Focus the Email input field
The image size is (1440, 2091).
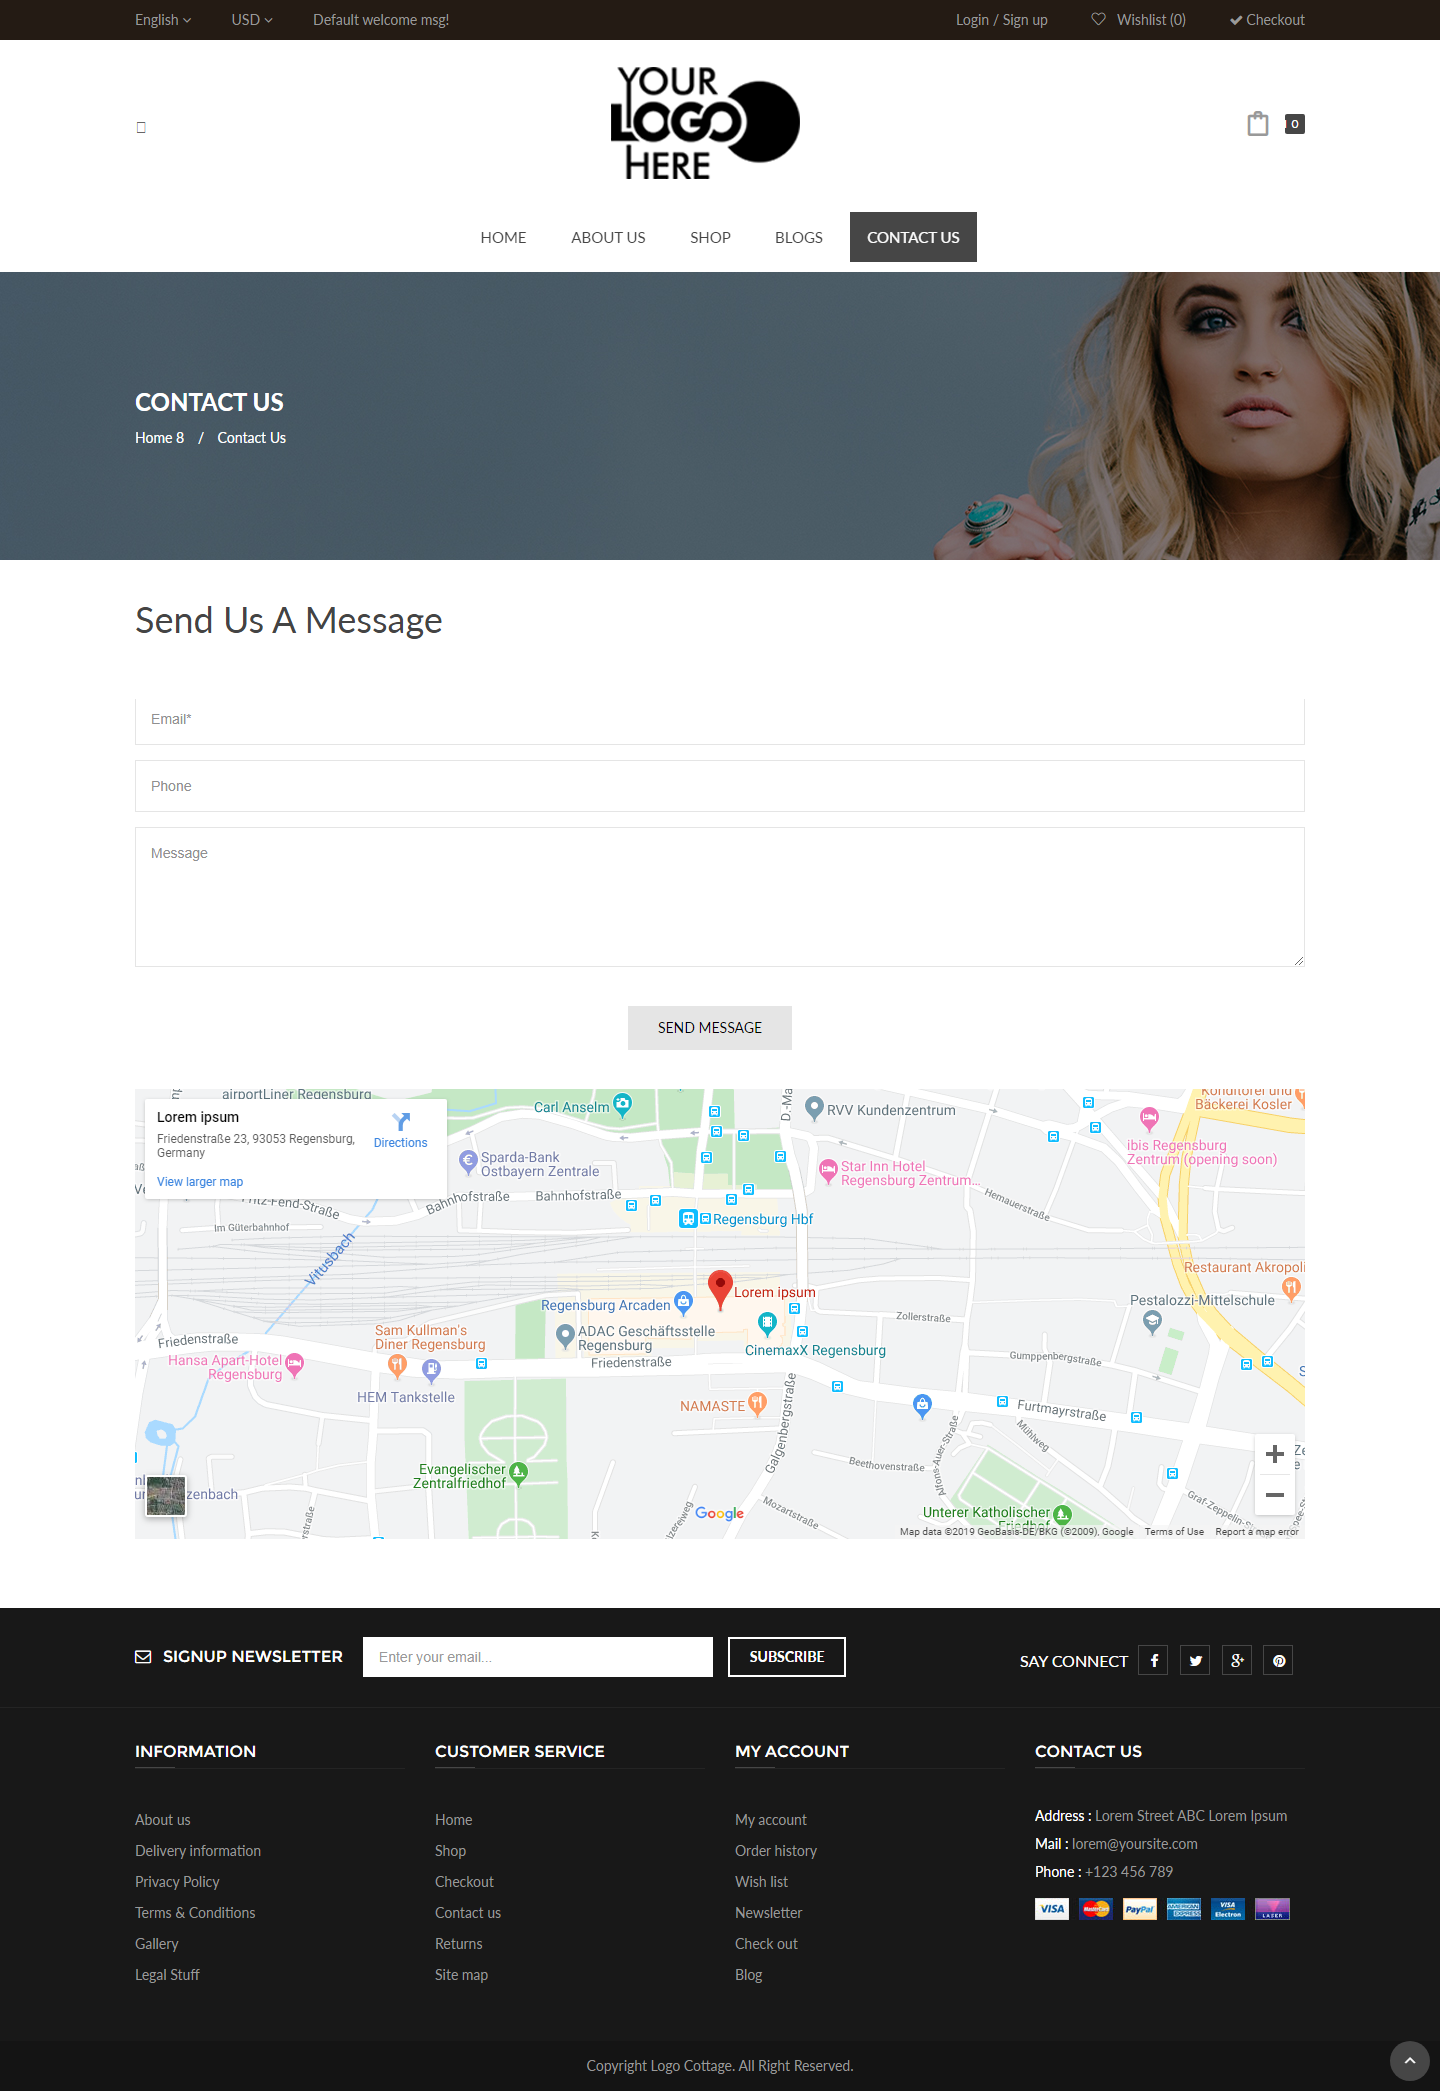tap(720, 720)
